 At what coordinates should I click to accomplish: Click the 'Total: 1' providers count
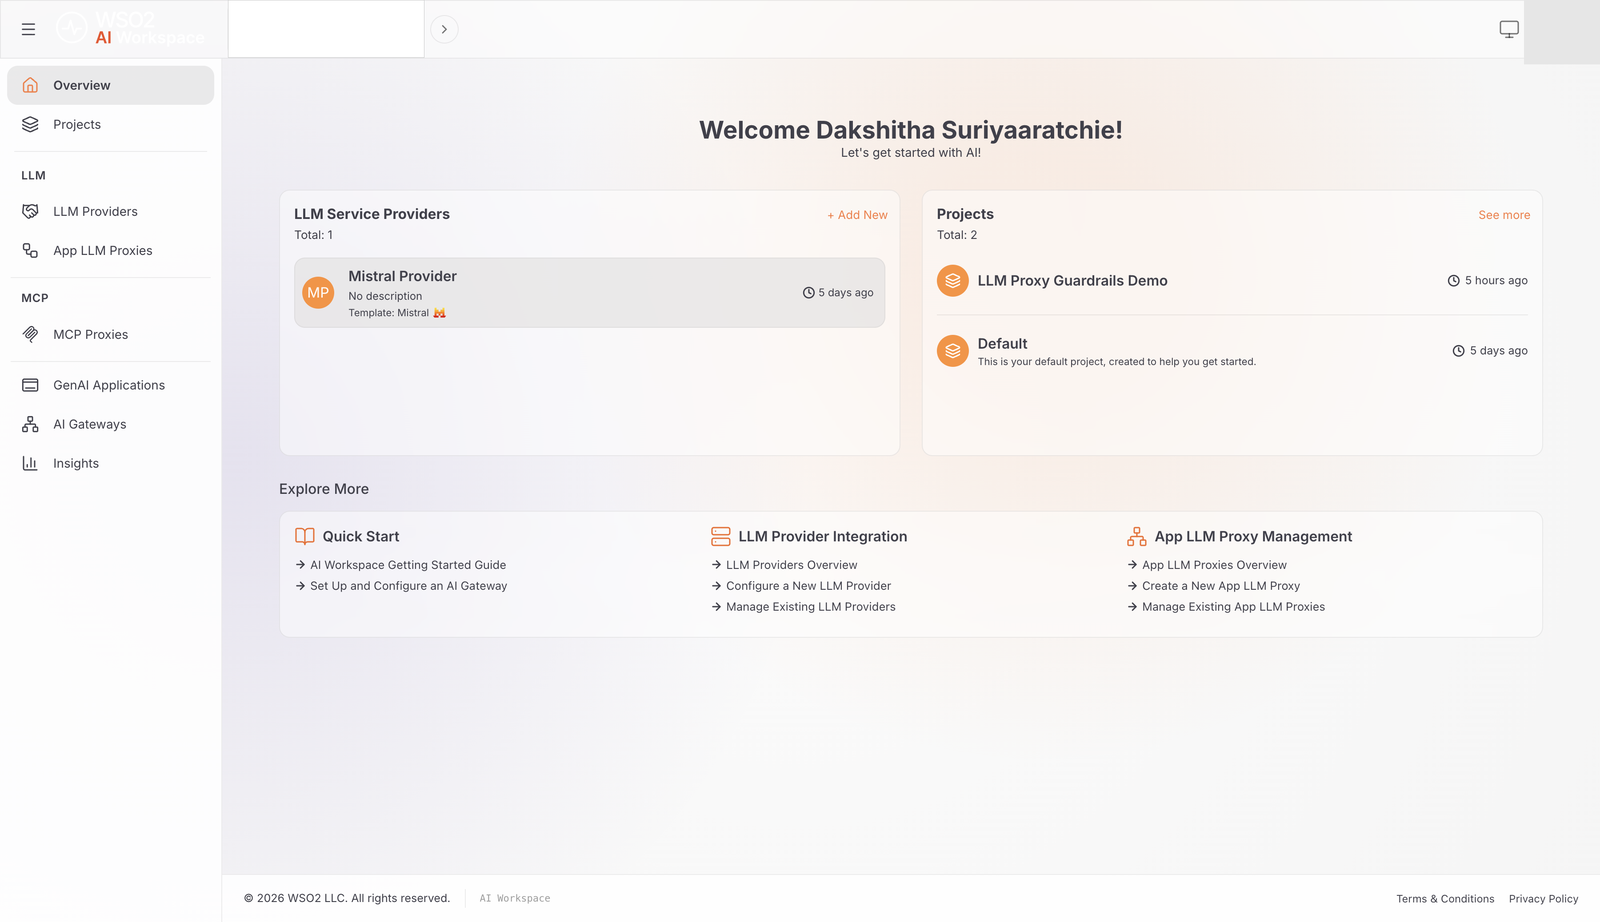tap(313, 235)
